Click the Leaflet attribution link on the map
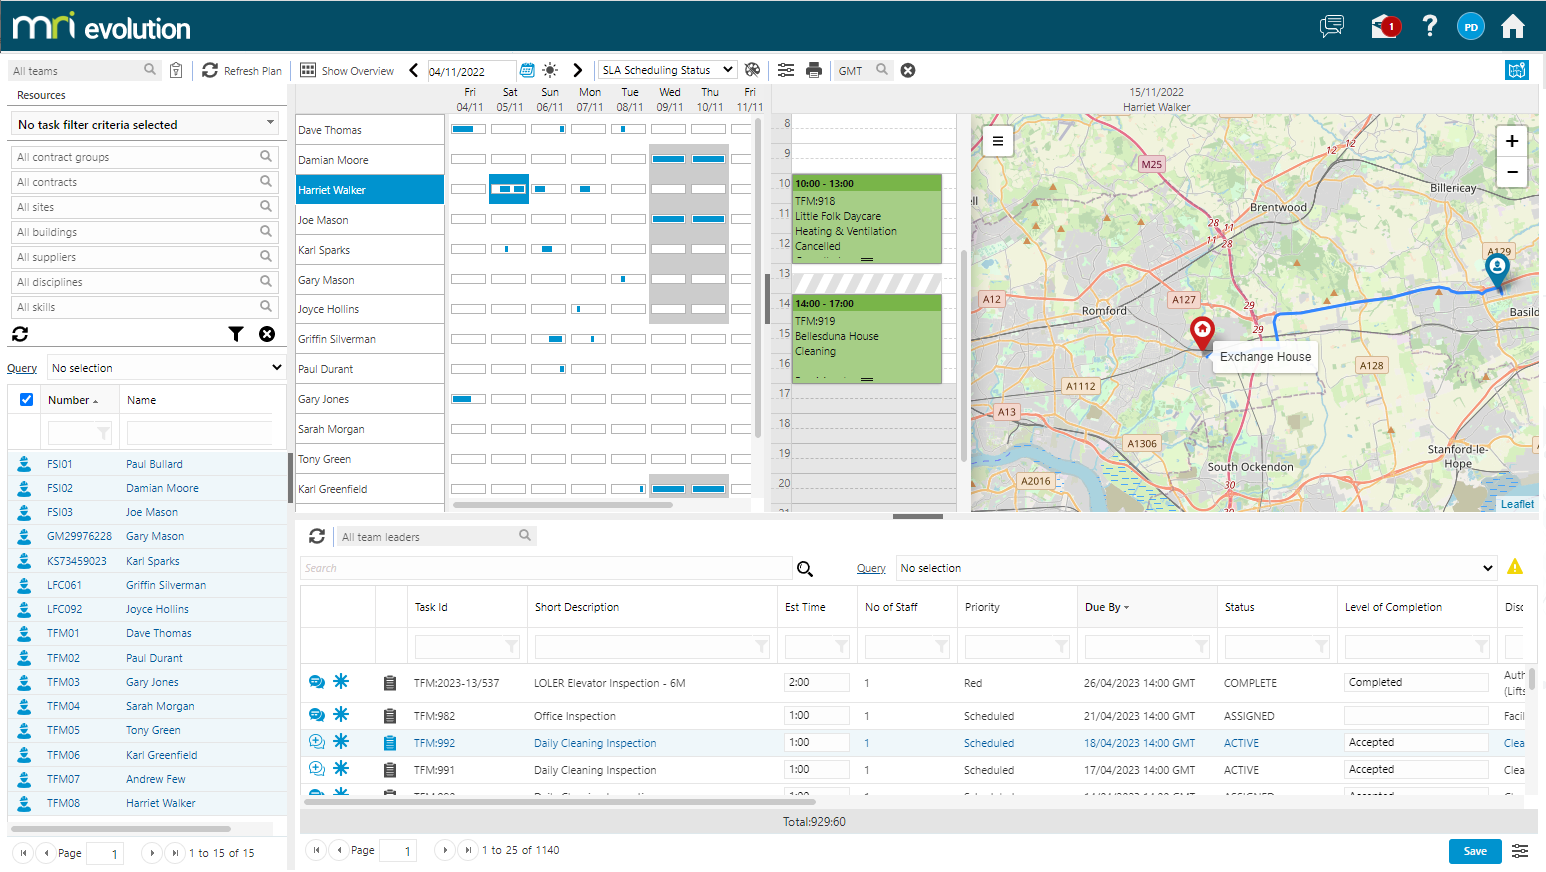1546x872 pixels. 1516,504
